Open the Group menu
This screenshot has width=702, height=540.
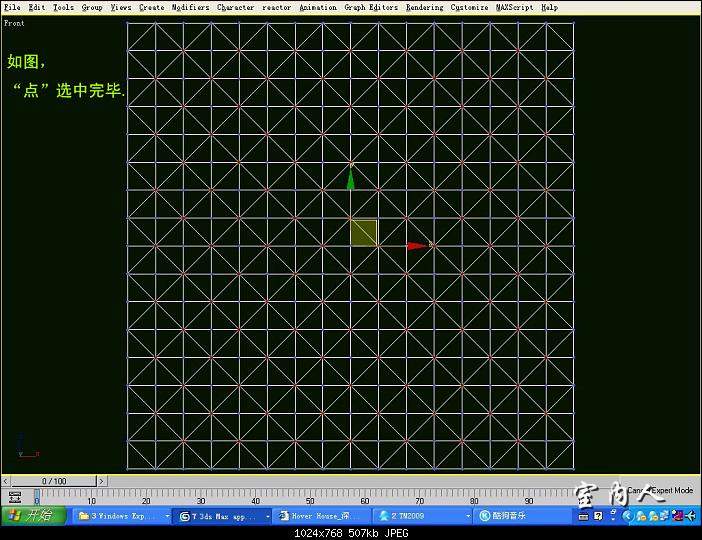pos(92,7)
